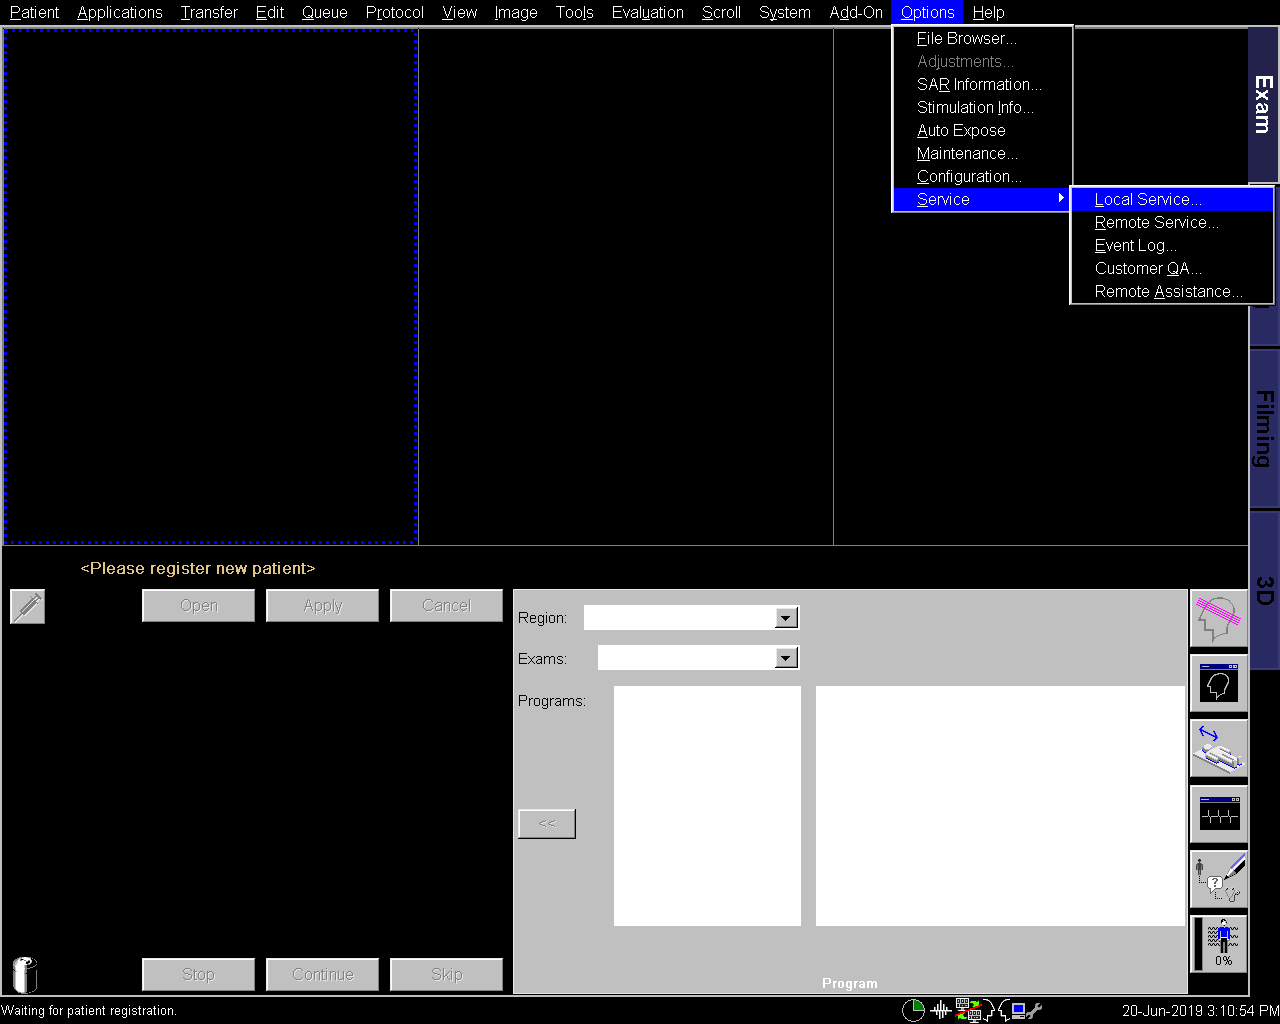This screenshot has width=1280, height=1024.
Task: Click the syringe contrast agent icon
Action: pos(28,606)
